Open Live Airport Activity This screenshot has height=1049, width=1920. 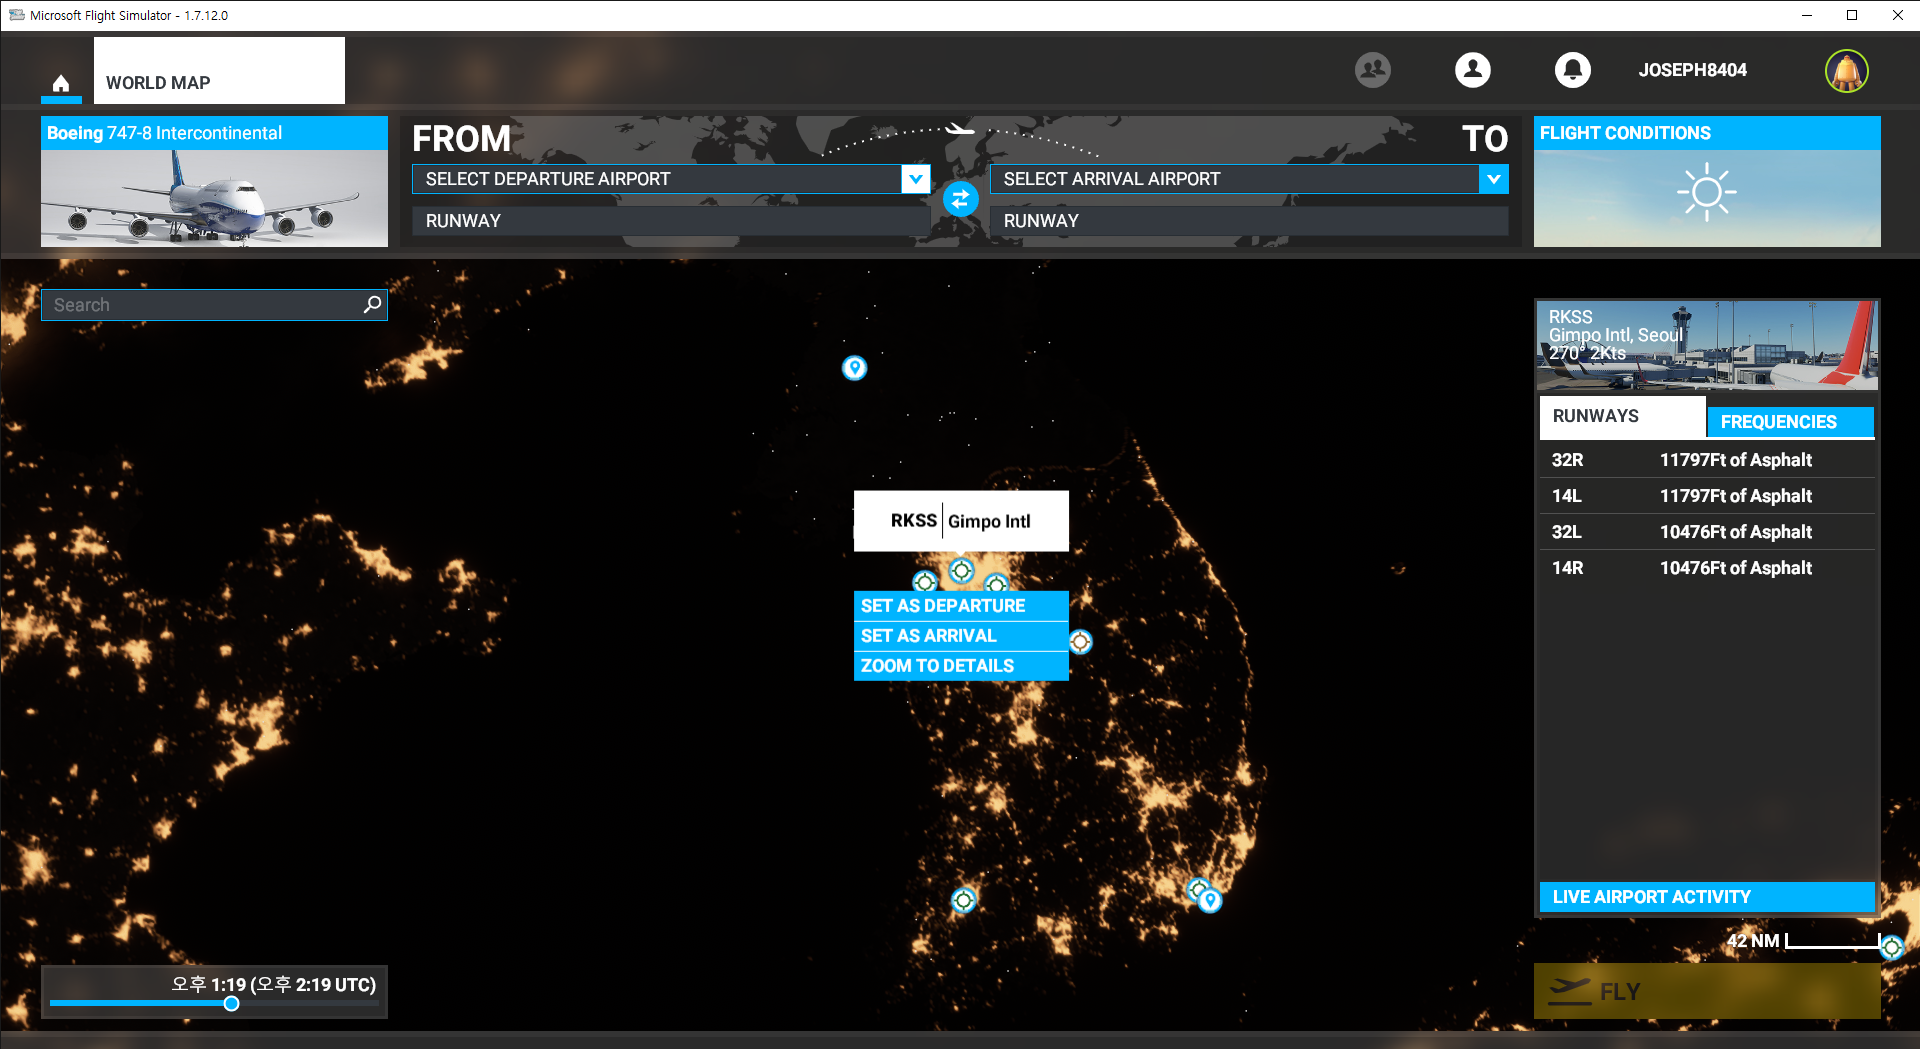(1707, 897)
